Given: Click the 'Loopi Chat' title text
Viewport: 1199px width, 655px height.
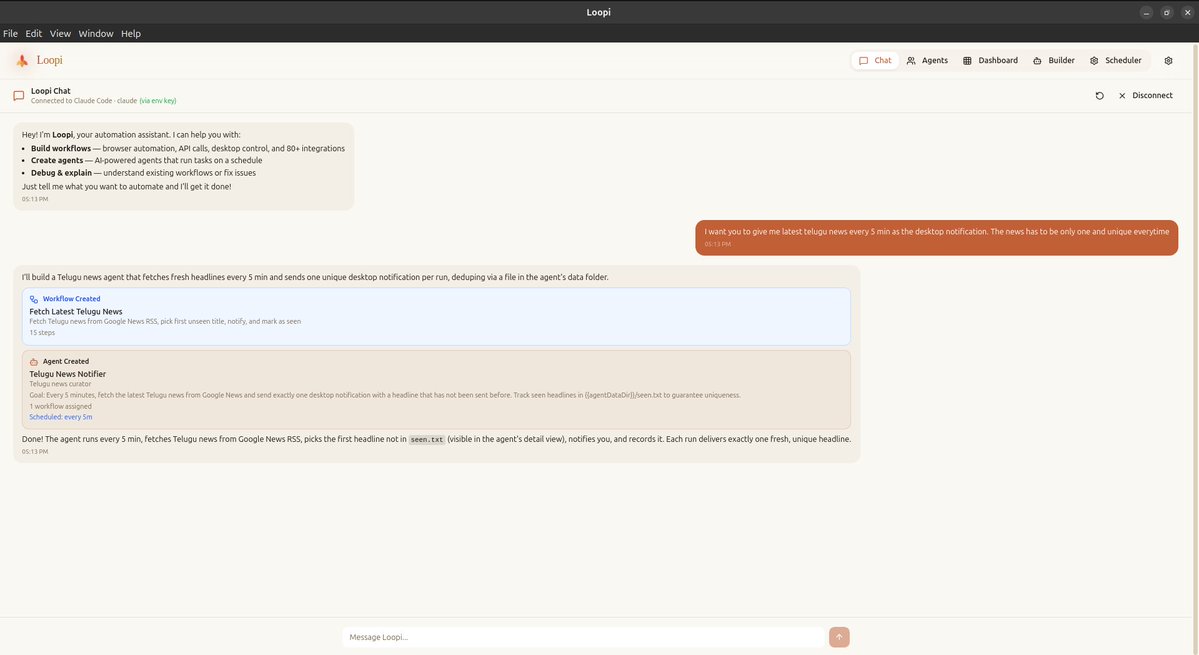Looking at the screenshot, I should coord(50,91).
